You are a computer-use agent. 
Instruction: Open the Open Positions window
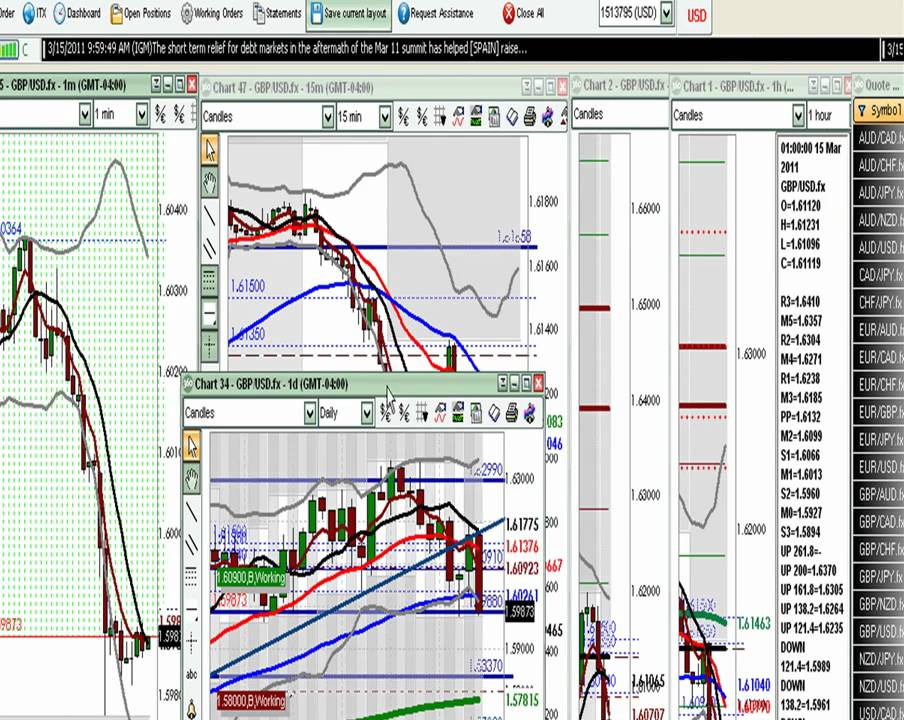[x=141, y=13]
